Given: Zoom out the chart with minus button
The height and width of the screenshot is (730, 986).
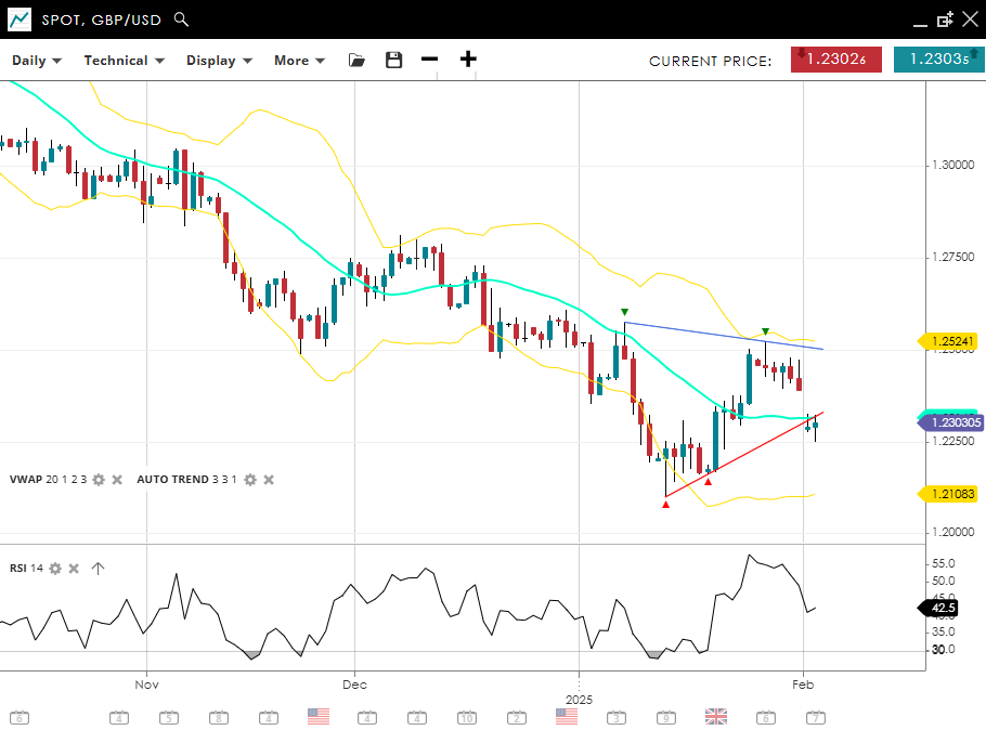Looking at the screenshot, I should point(430,59).
